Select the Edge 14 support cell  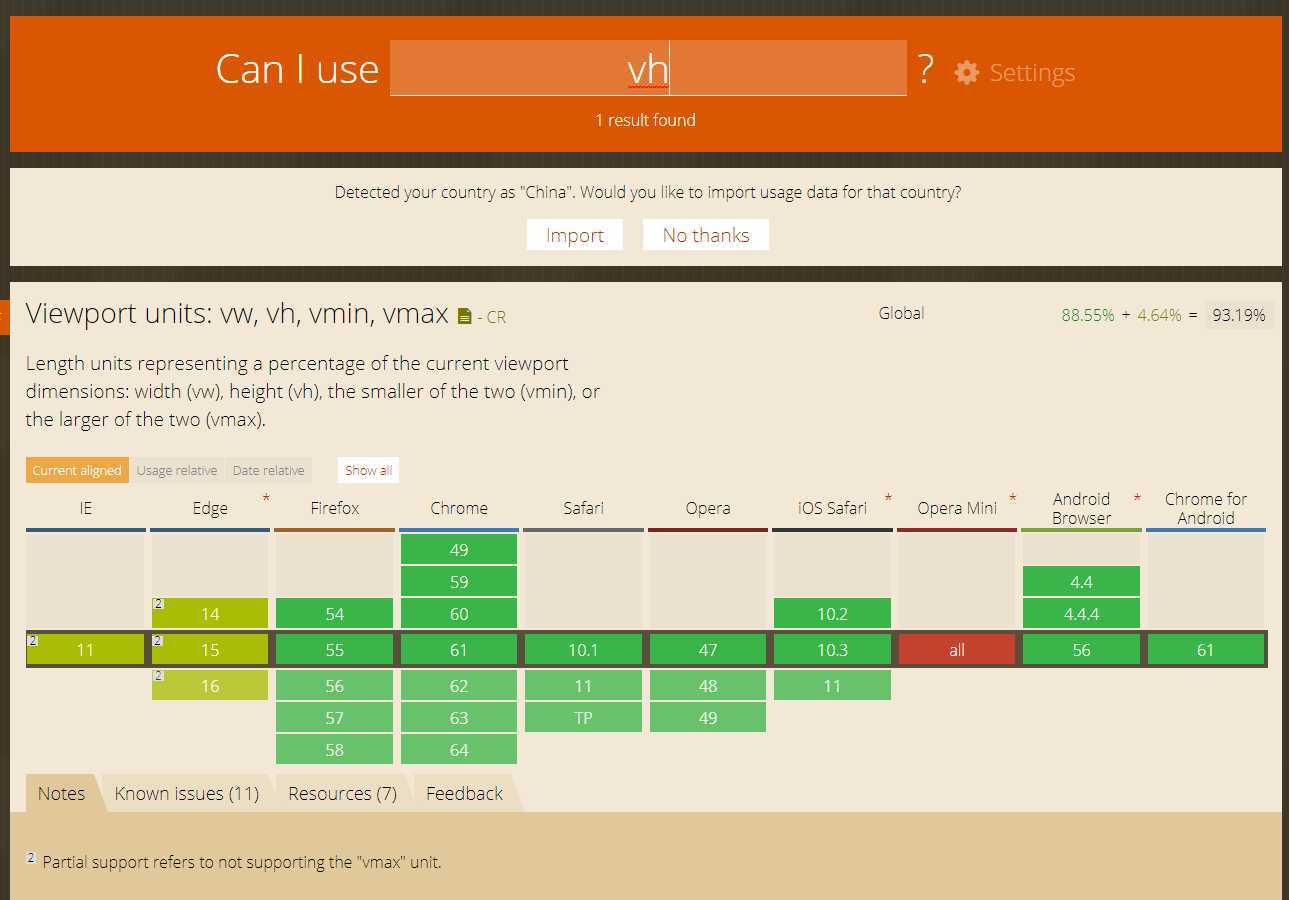click(x=210, y=614)
